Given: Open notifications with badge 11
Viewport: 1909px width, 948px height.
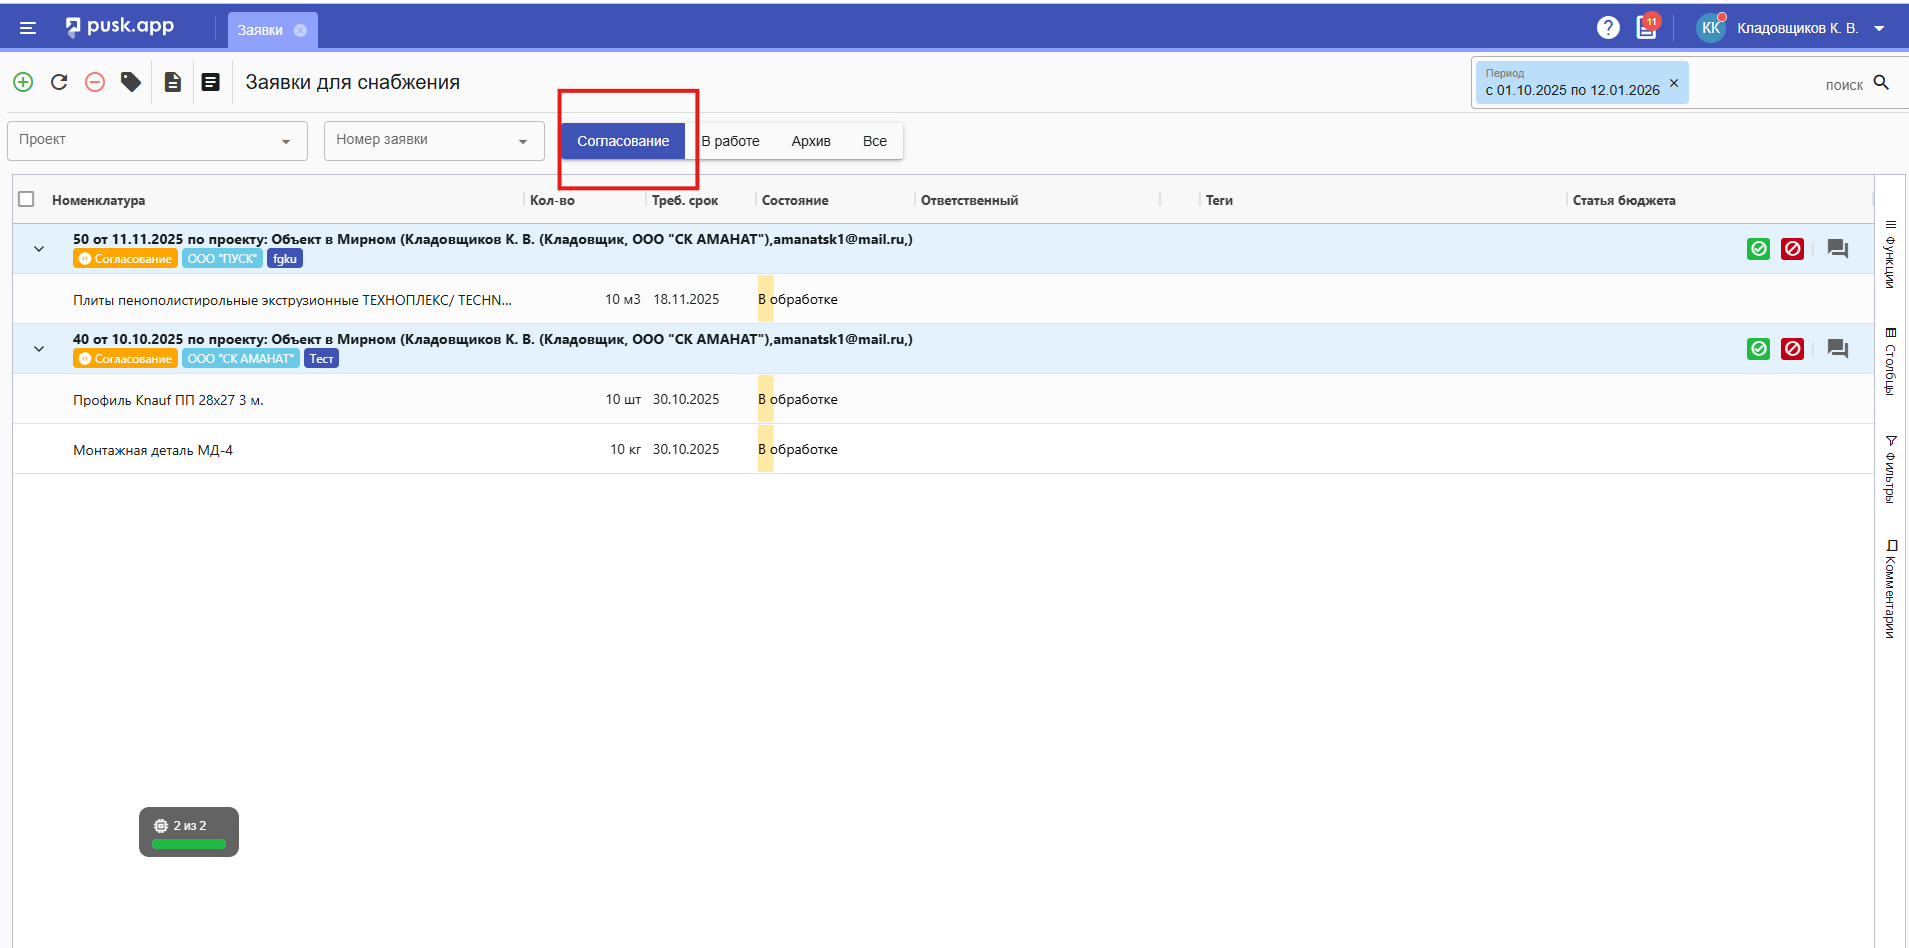Looking at the screenshot, I should click(x=1646, y=28).
